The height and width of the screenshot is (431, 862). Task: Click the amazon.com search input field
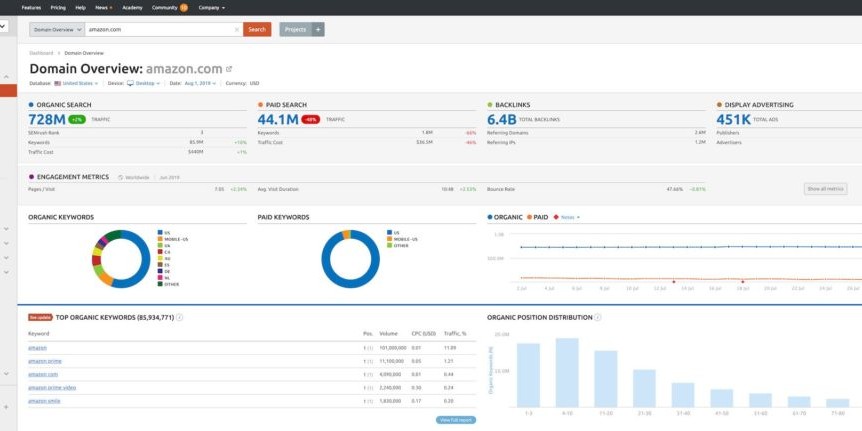click(159, 30)
